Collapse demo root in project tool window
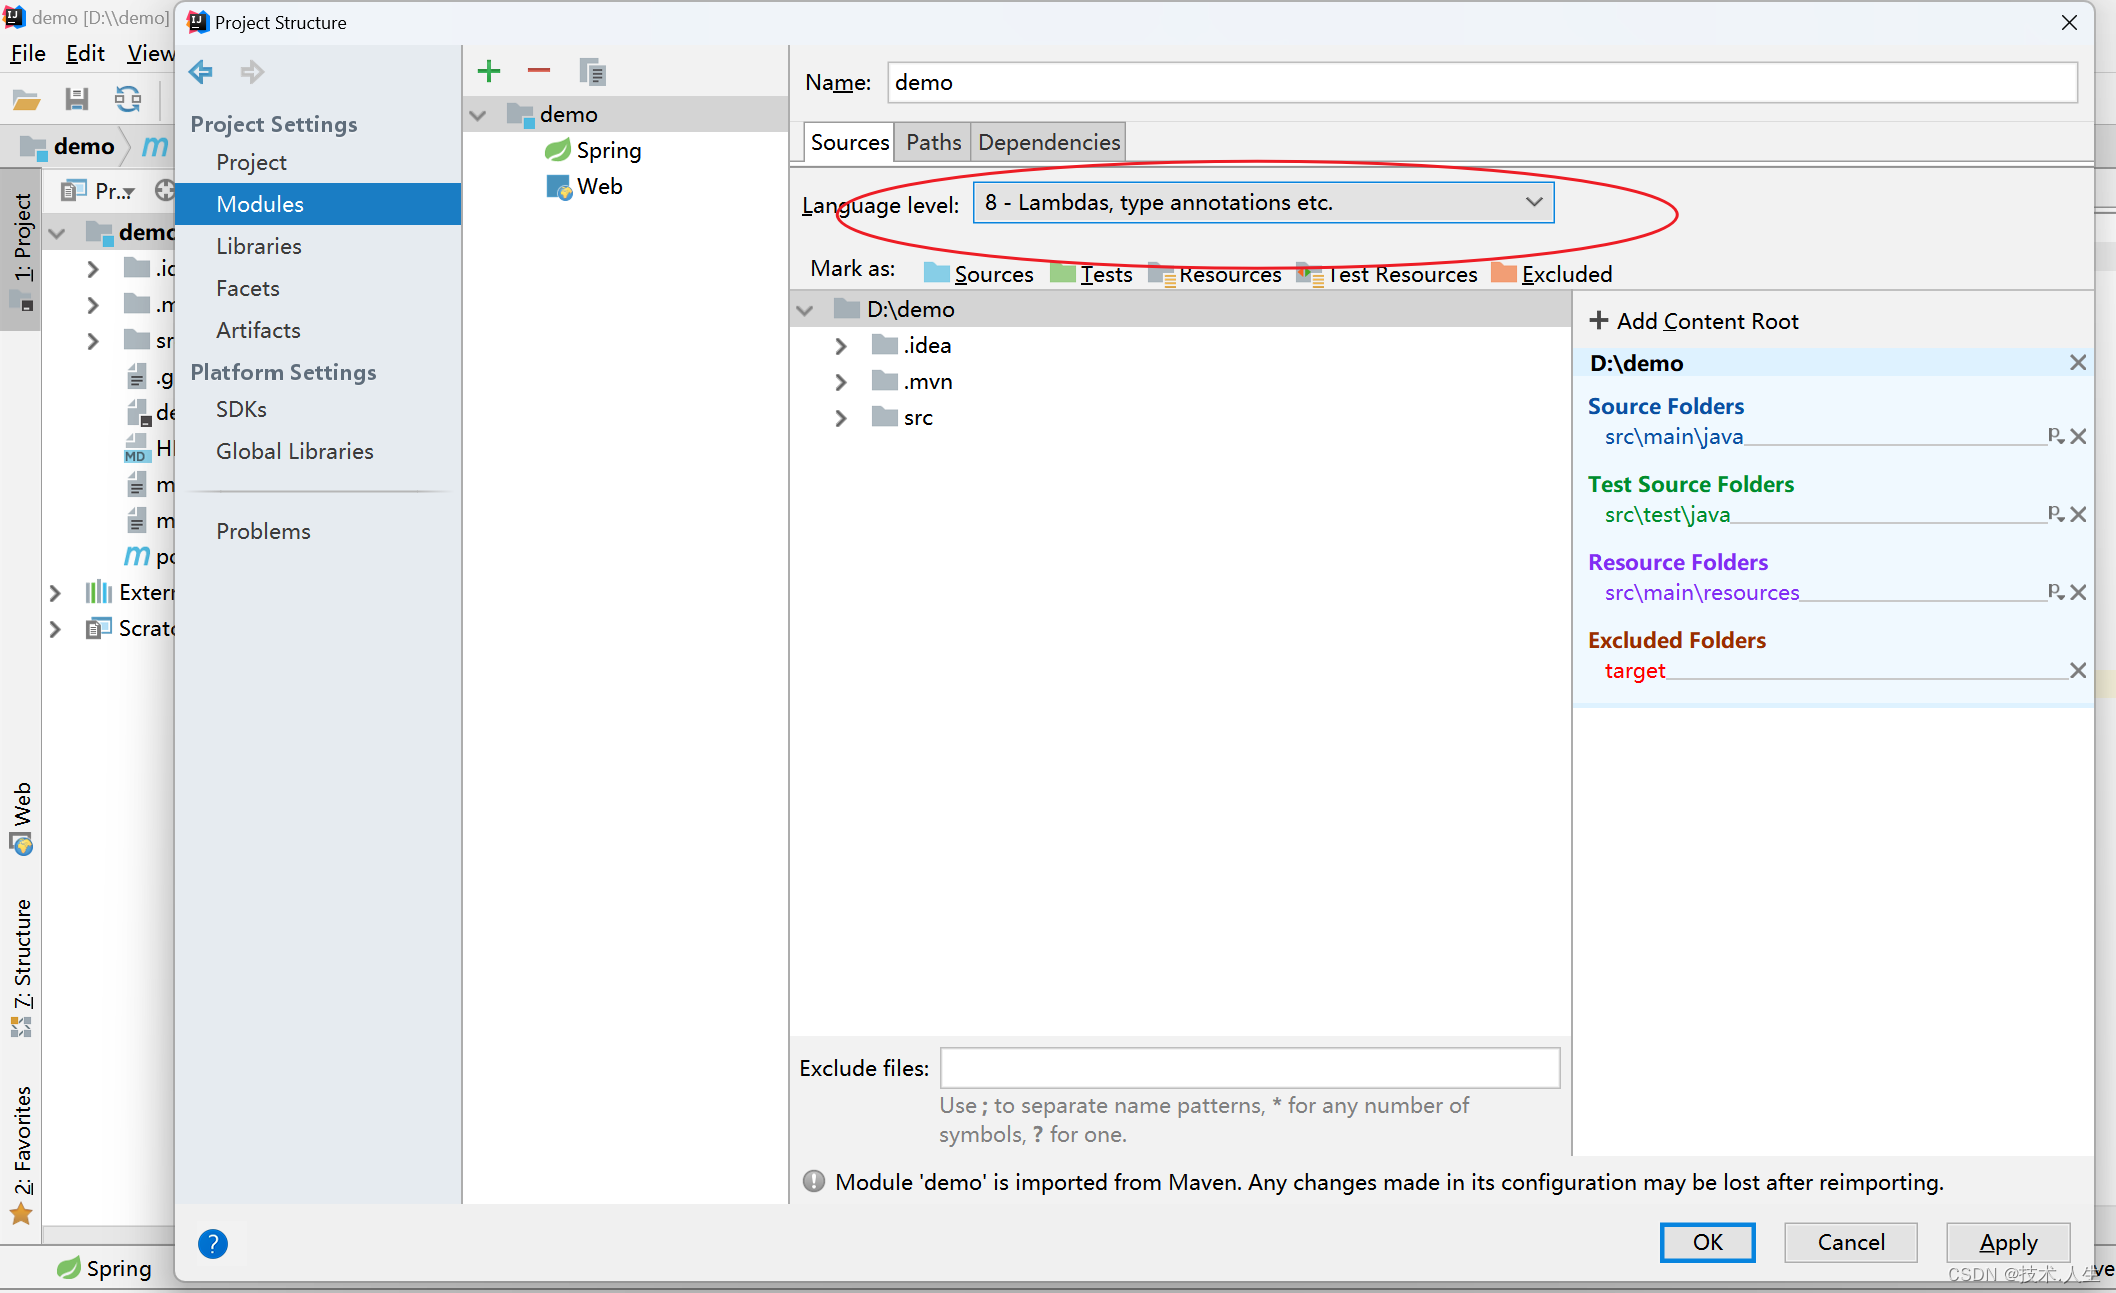The height and width of the screenshot is (1293, 2116). [57, 234]
